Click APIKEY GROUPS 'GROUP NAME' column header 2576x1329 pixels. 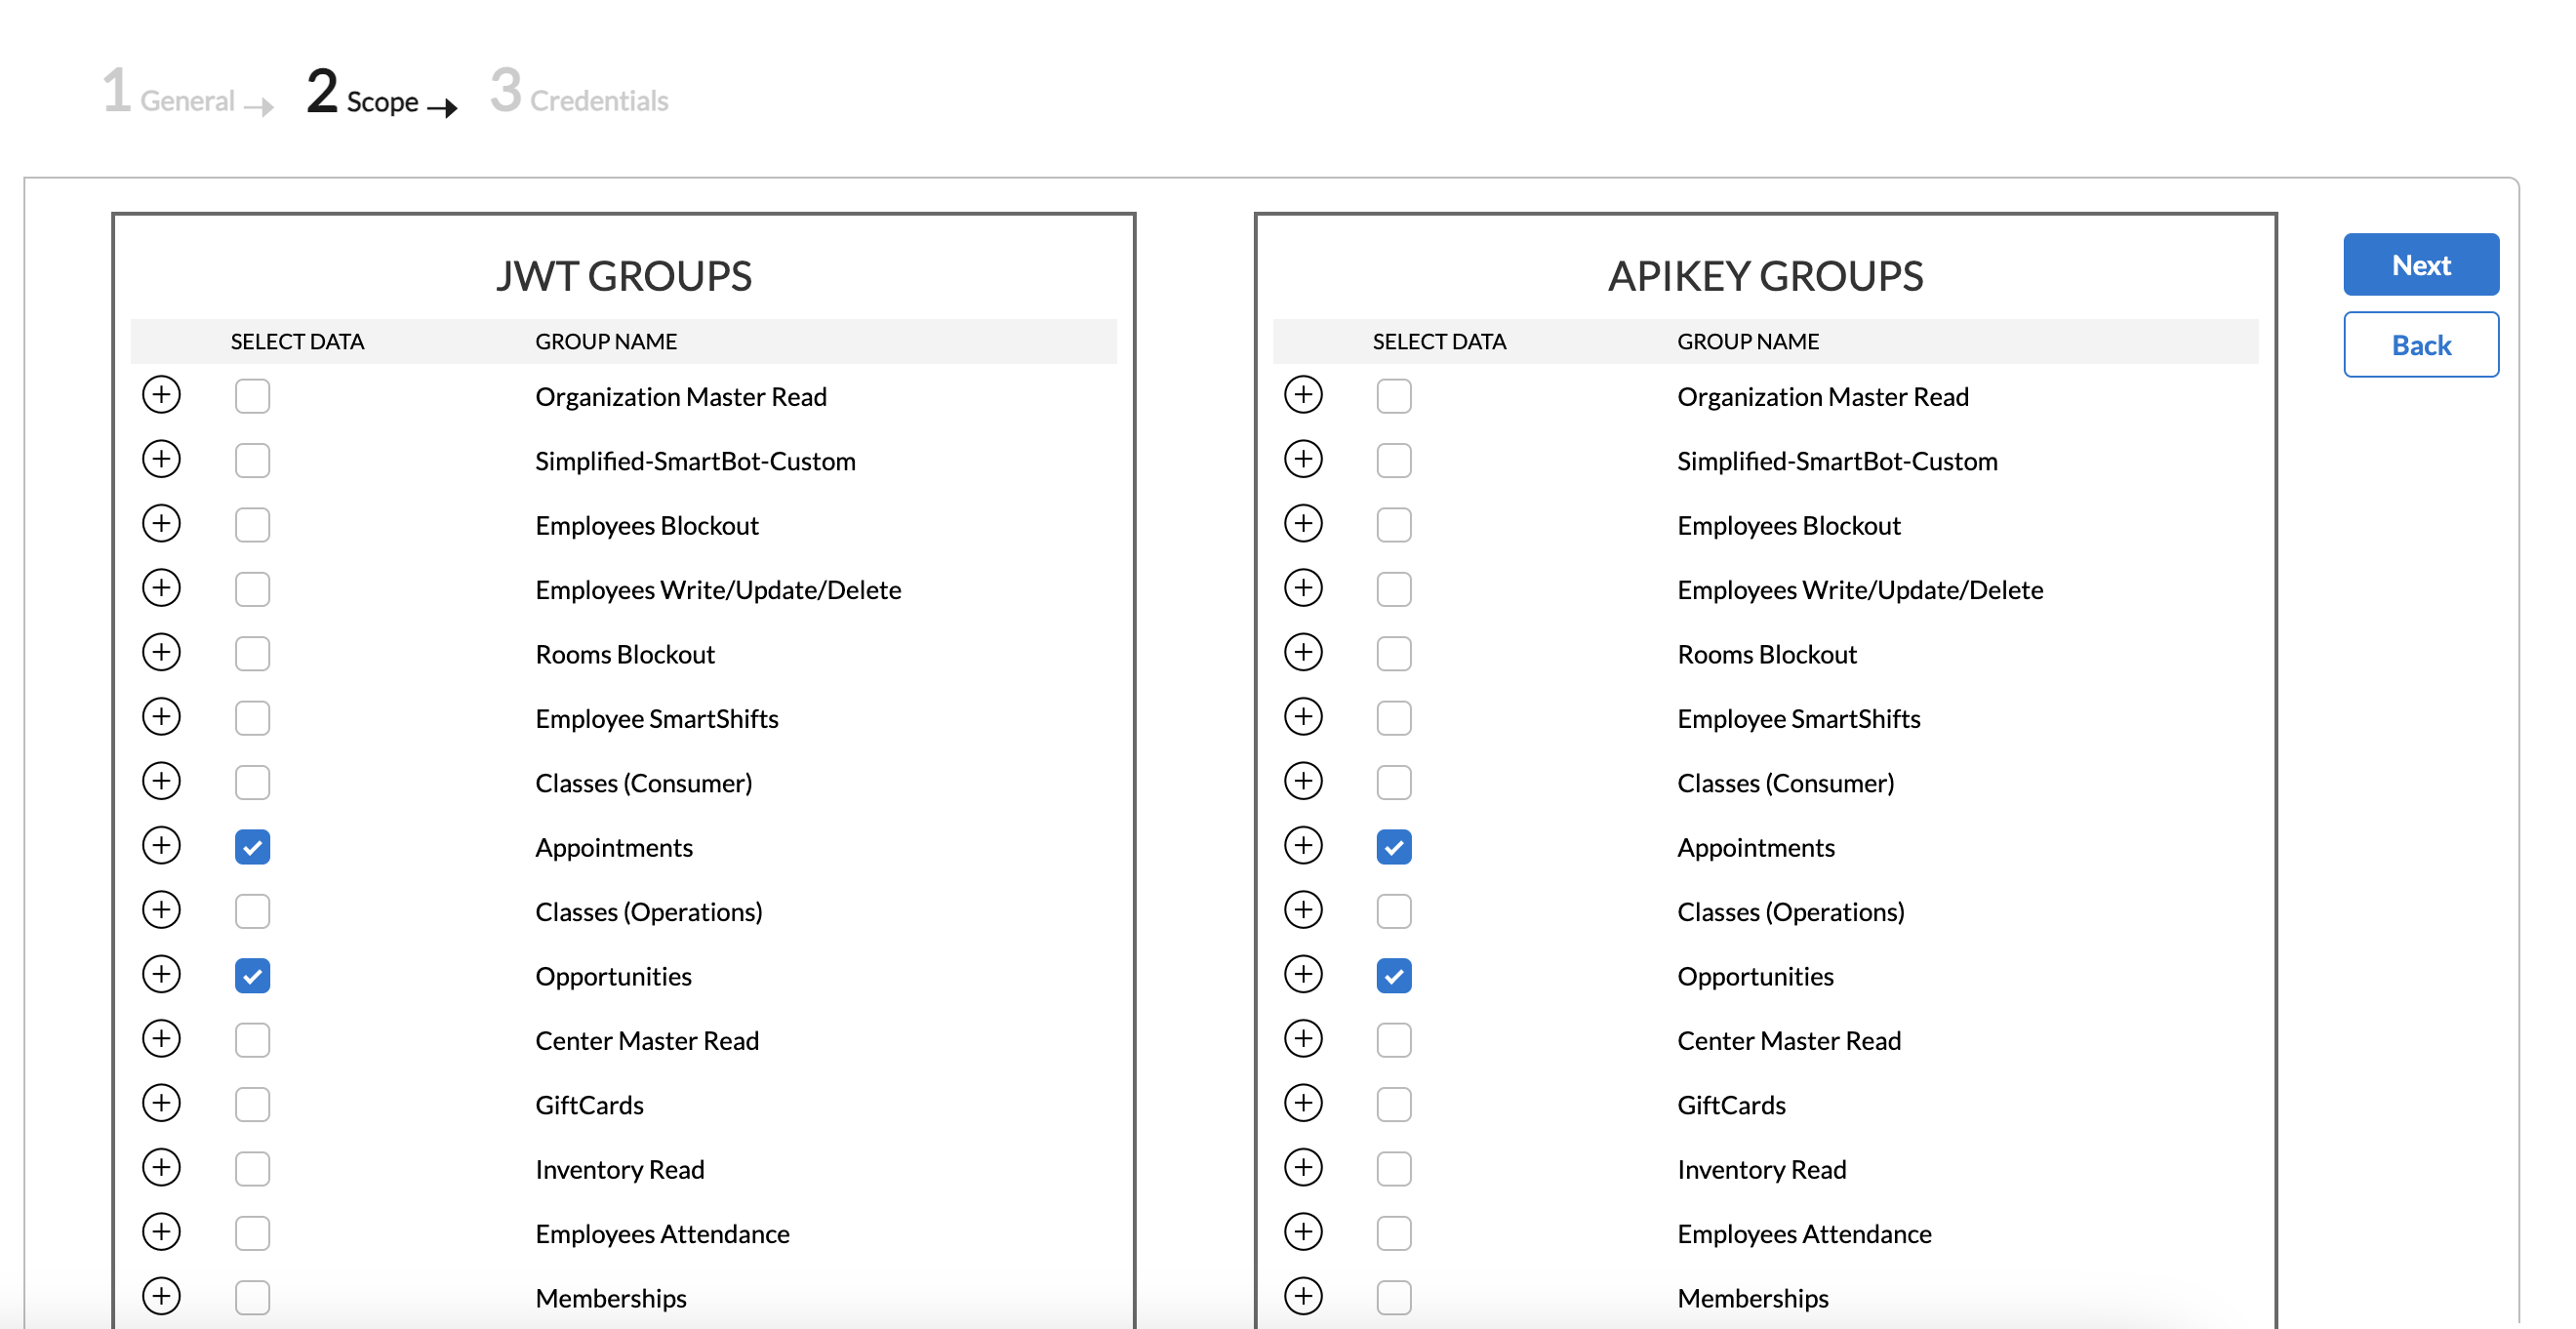coord(1748,342)
